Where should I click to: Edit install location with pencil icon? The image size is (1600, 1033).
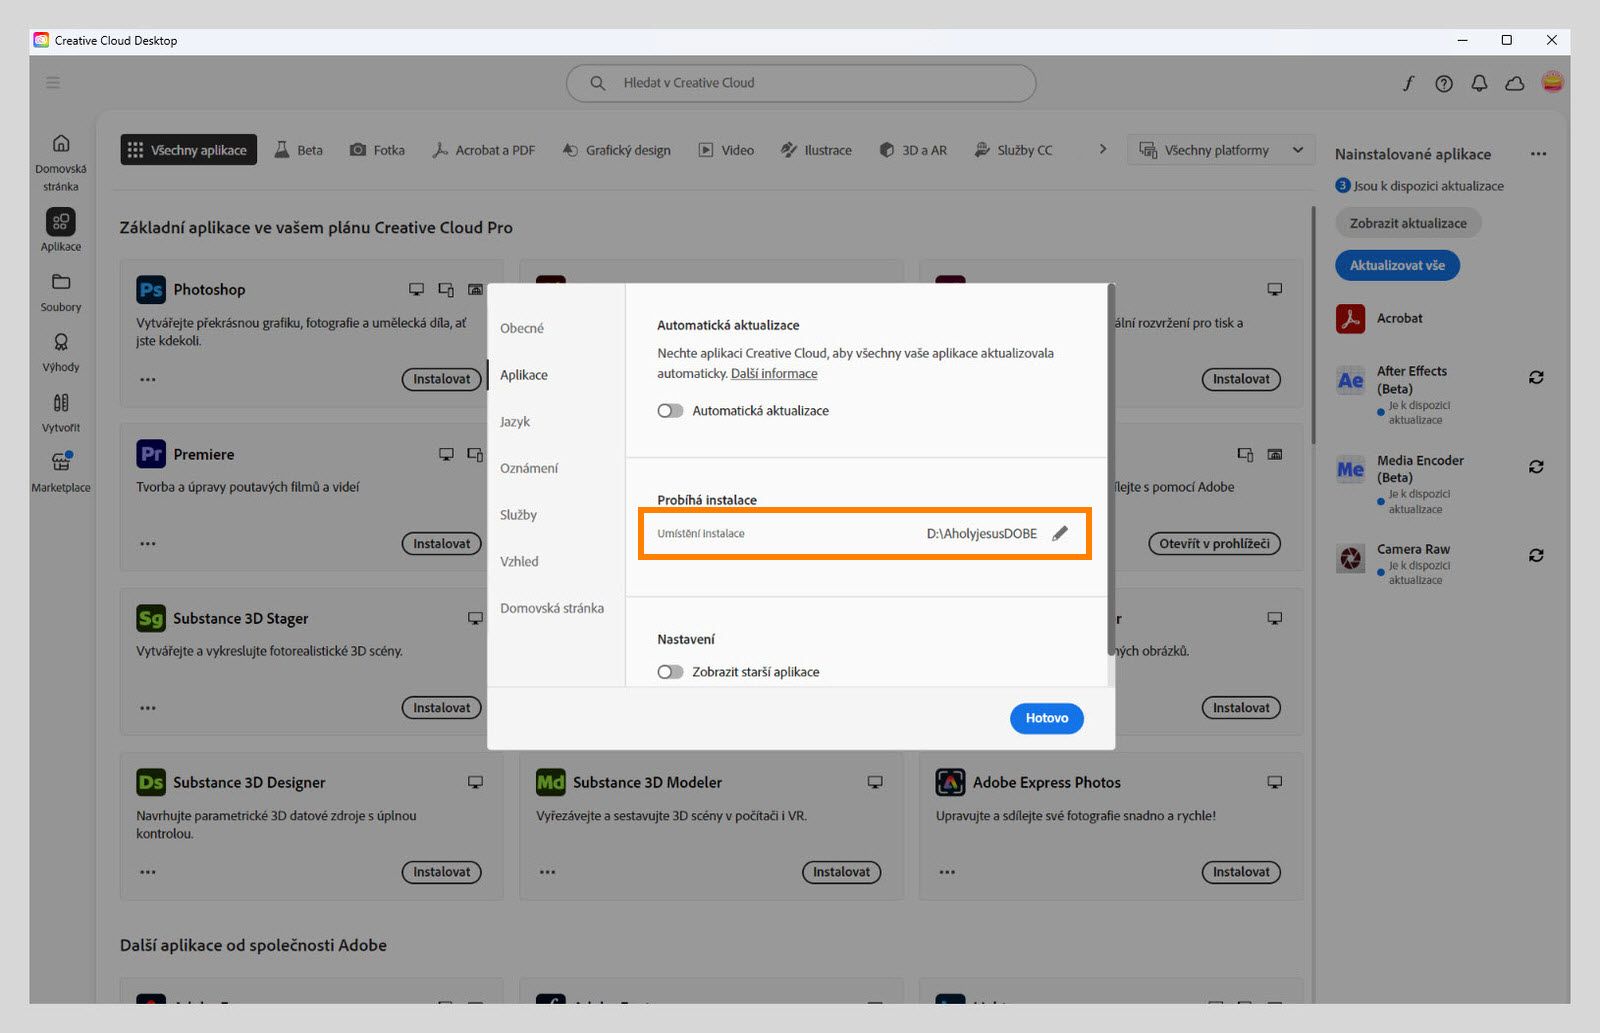coord(1060,533)
